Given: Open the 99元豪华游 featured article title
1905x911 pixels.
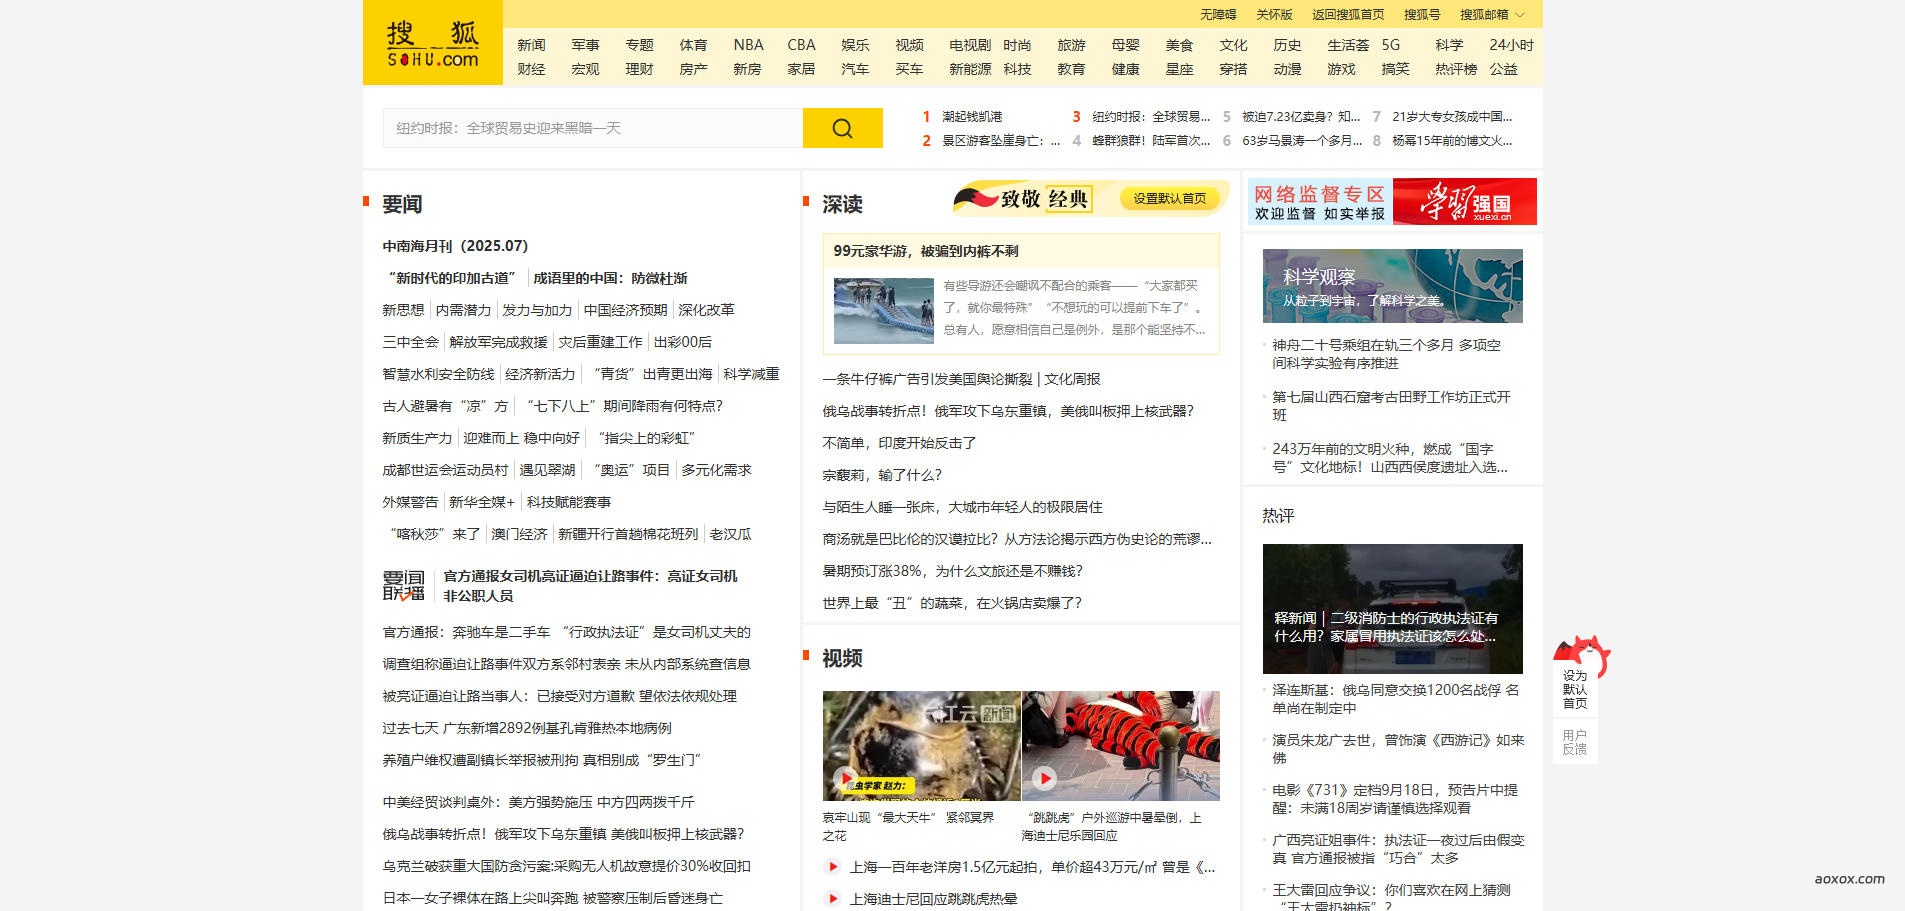Looking at the screenshot, I should click(926, 251).
